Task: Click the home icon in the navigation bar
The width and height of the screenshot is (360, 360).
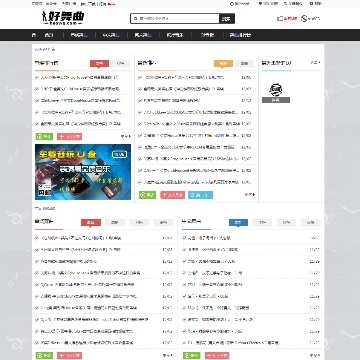Action: coord(34,35)
